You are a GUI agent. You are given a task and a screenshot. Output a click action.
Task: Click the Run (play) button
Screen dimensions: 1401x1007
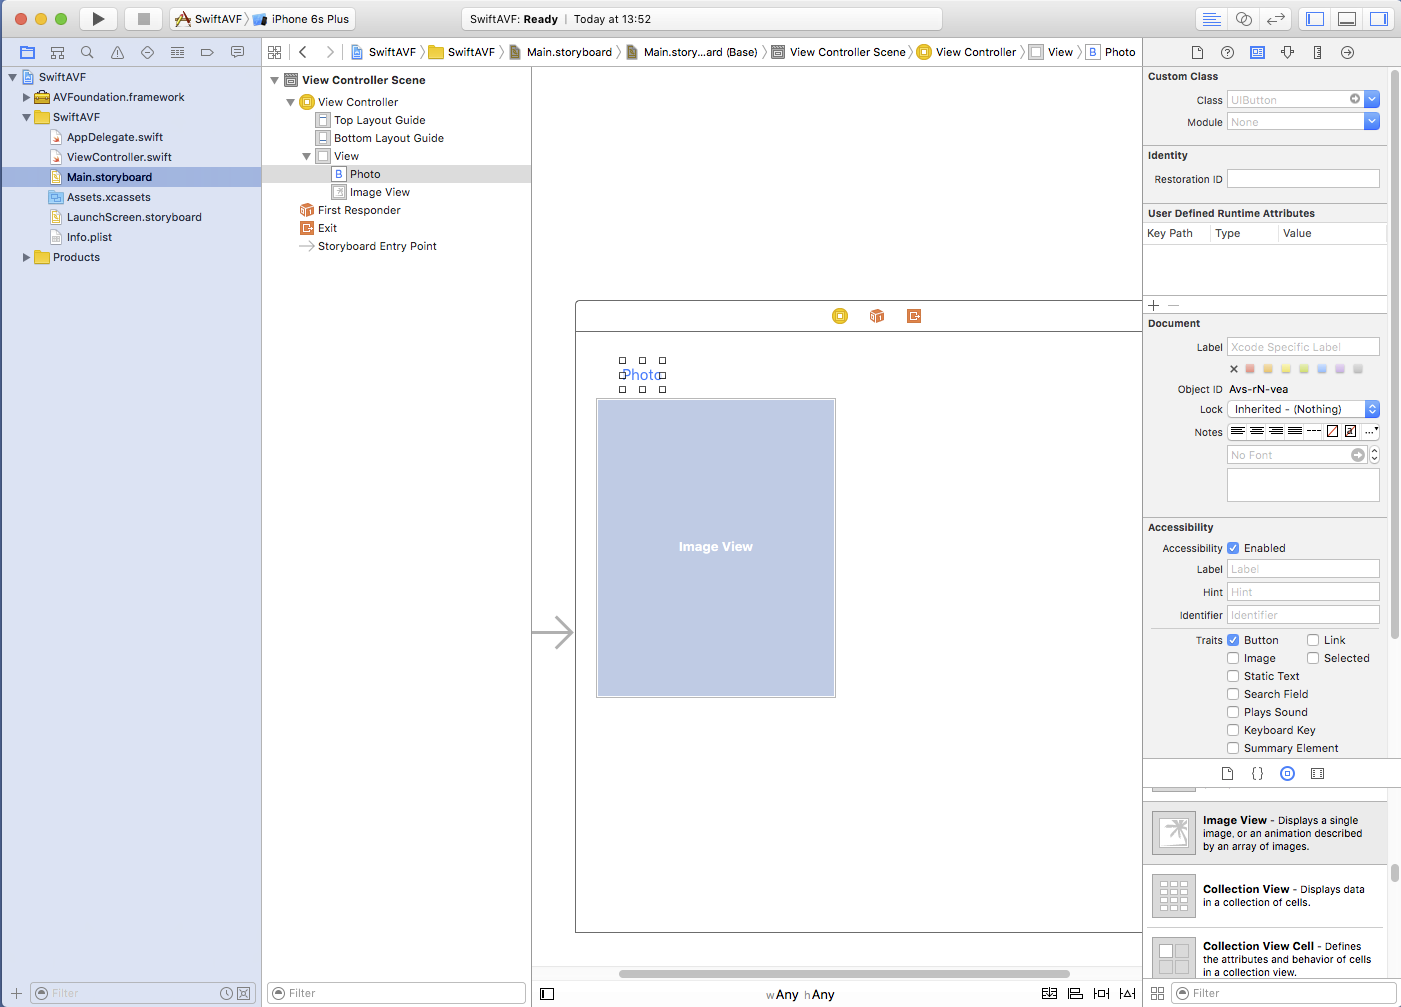point(98,19)
